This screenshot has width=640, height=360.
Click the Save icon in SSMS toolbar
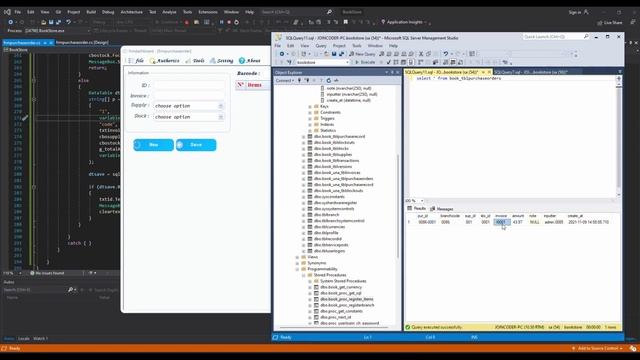[334, 54]
